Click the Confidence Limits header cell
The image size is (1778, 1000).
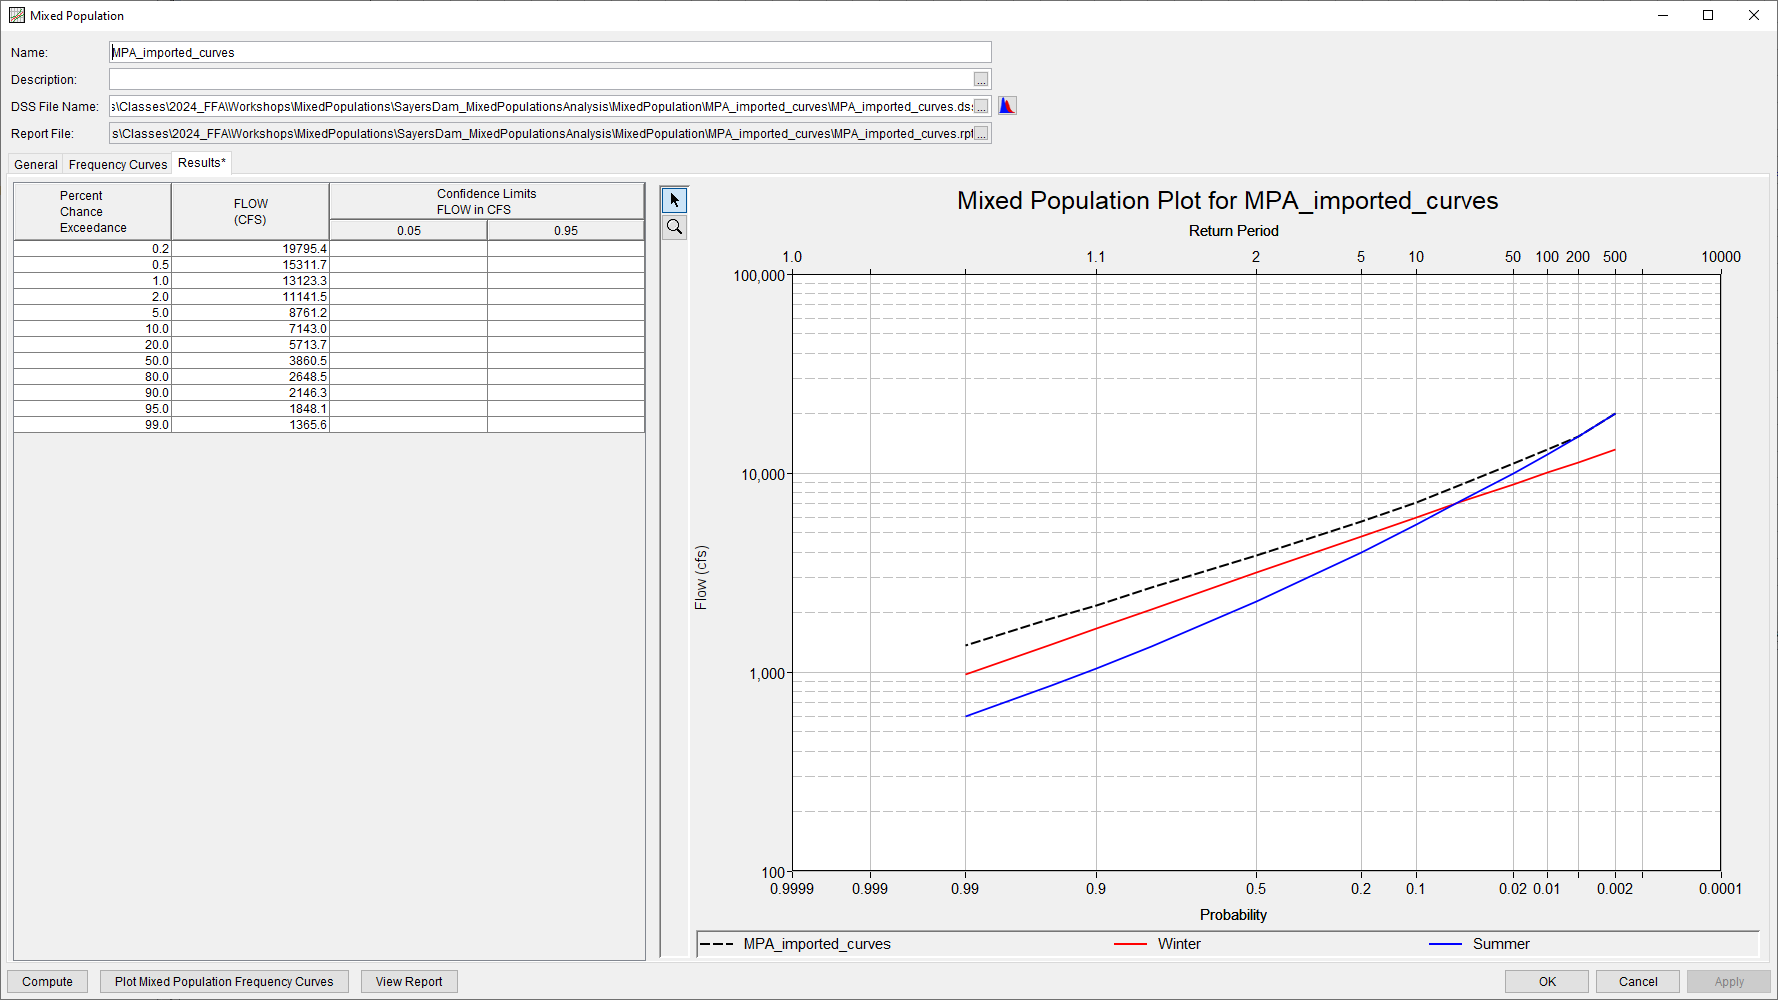pyautogui.click(x=487, y=202)
